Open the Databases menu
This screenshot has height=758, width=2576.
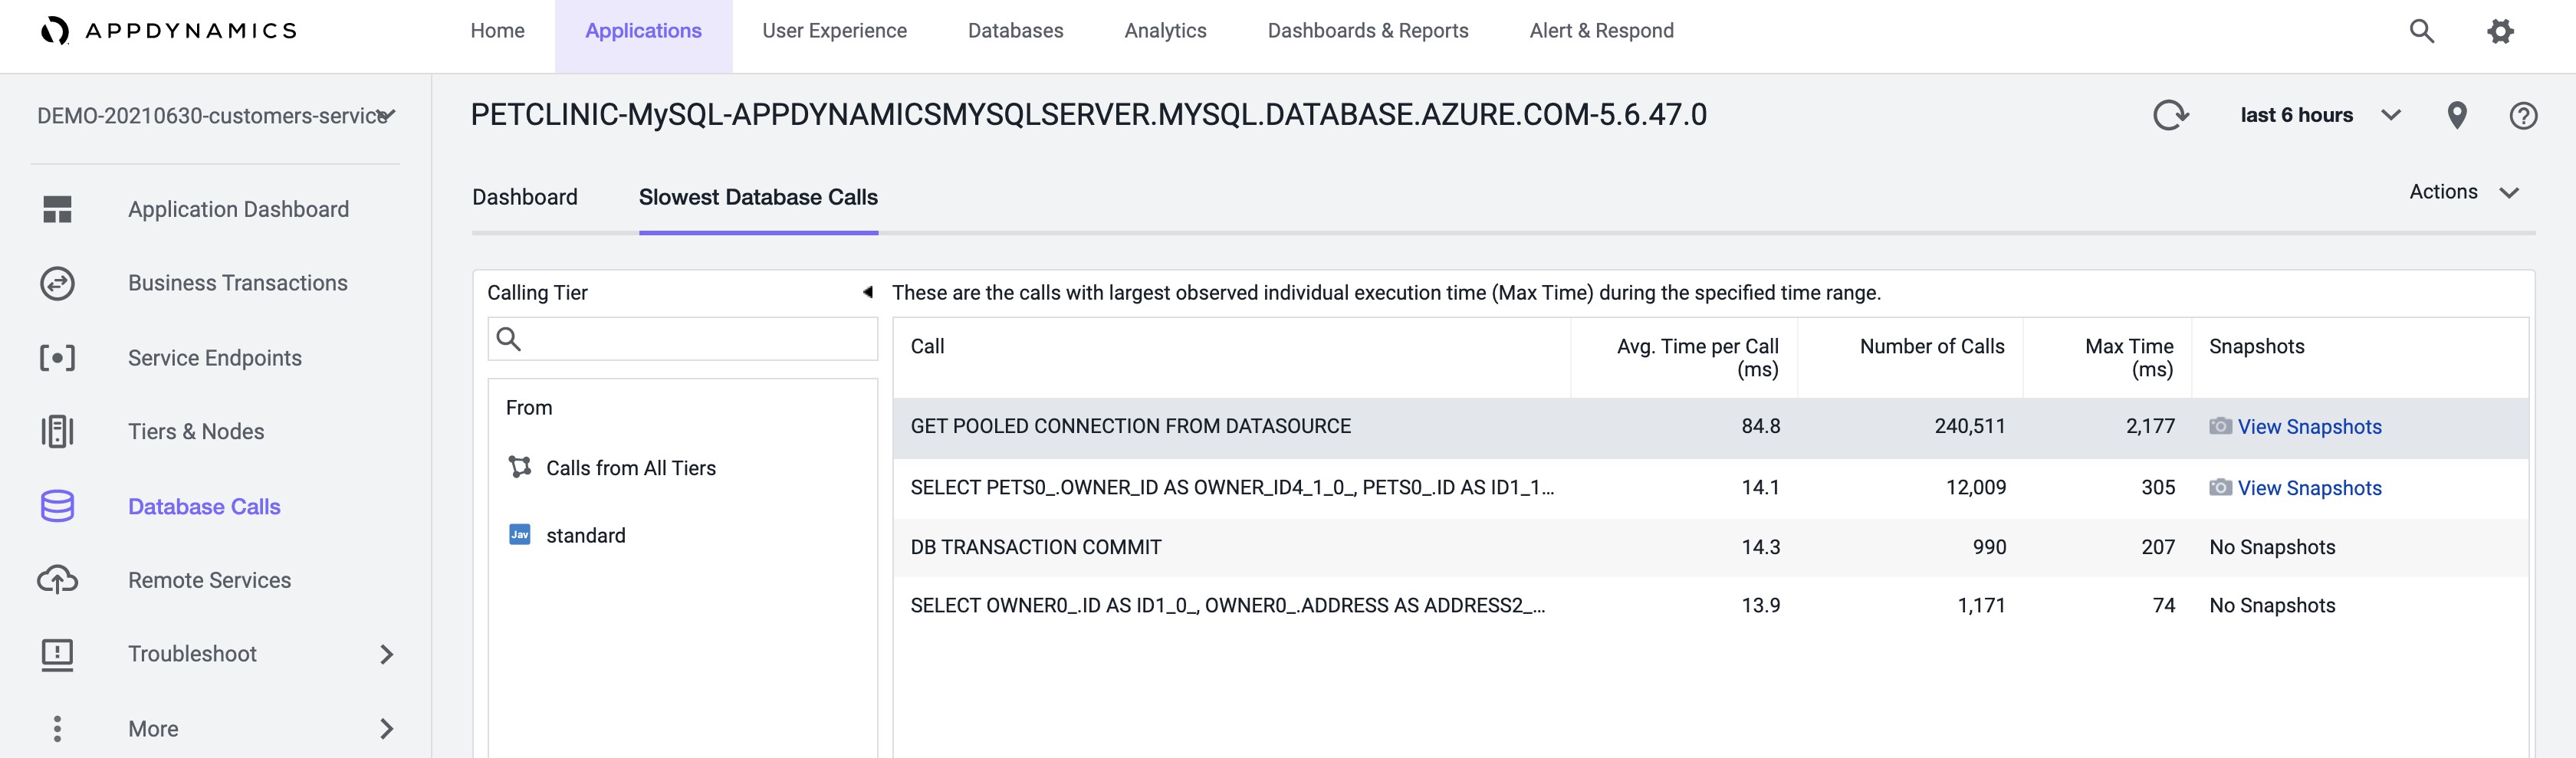click(x=1015, y=31)
